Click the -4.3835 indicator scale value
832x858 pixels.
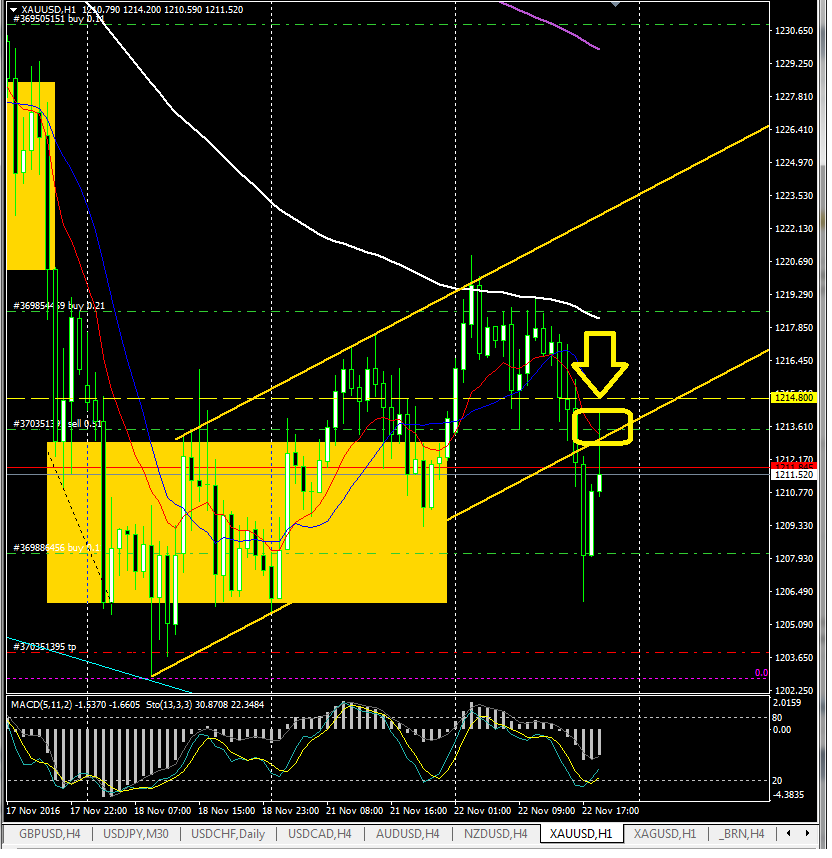pos(789,795)
